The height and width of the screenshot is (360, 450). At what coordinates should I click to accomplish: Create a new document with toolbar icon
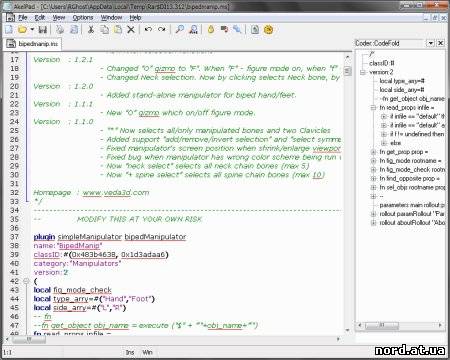[9, 30]
